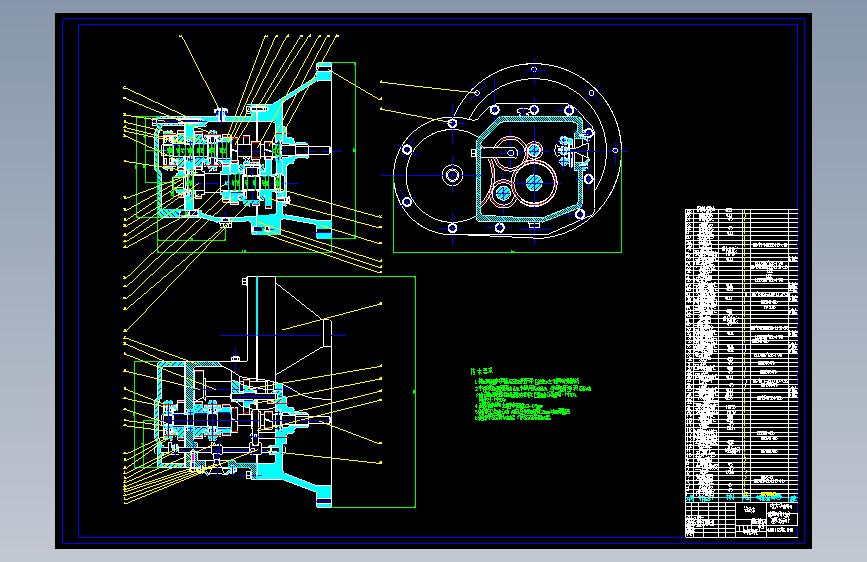Select the hatched housing outline in the circular end view
The height and width of the screenshot is (562, 867).
[x=530, y=169]
